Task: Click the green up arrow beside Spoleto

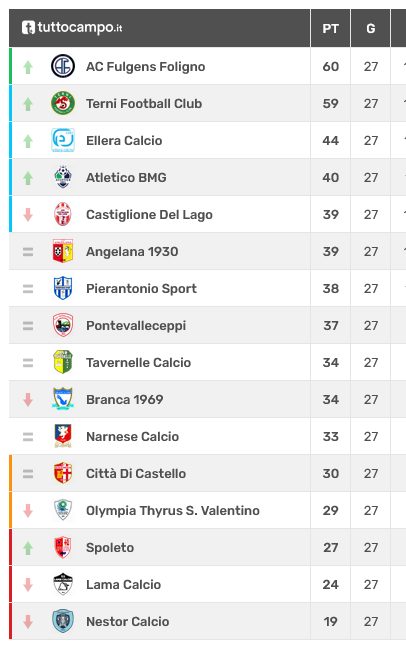Action: (x=28, y=548)
